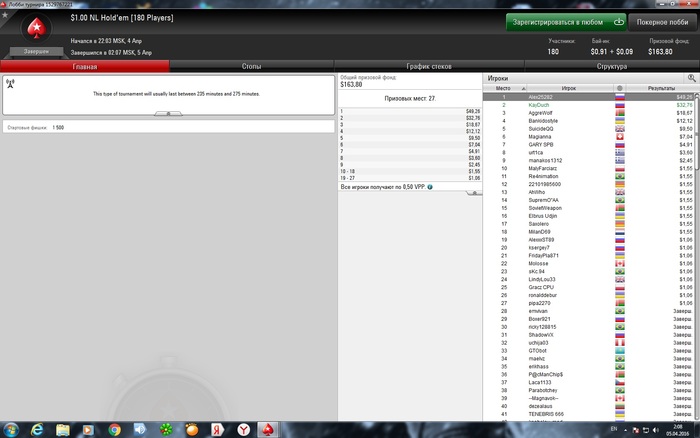Sort players by Место column
The image size is (700, 438).
pyautogui.click(x=505, y=88)
